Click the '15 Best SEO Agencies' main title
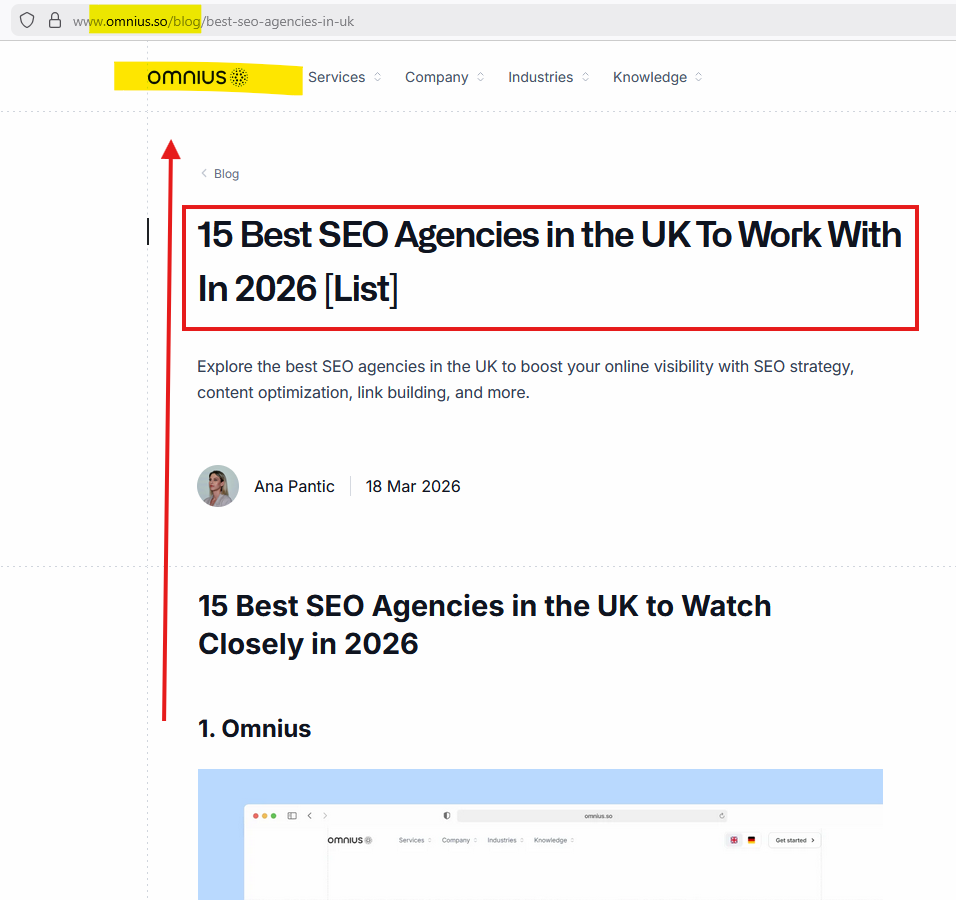Image resolution: width=956 pixels, height=900 pixels. [549, 262]
